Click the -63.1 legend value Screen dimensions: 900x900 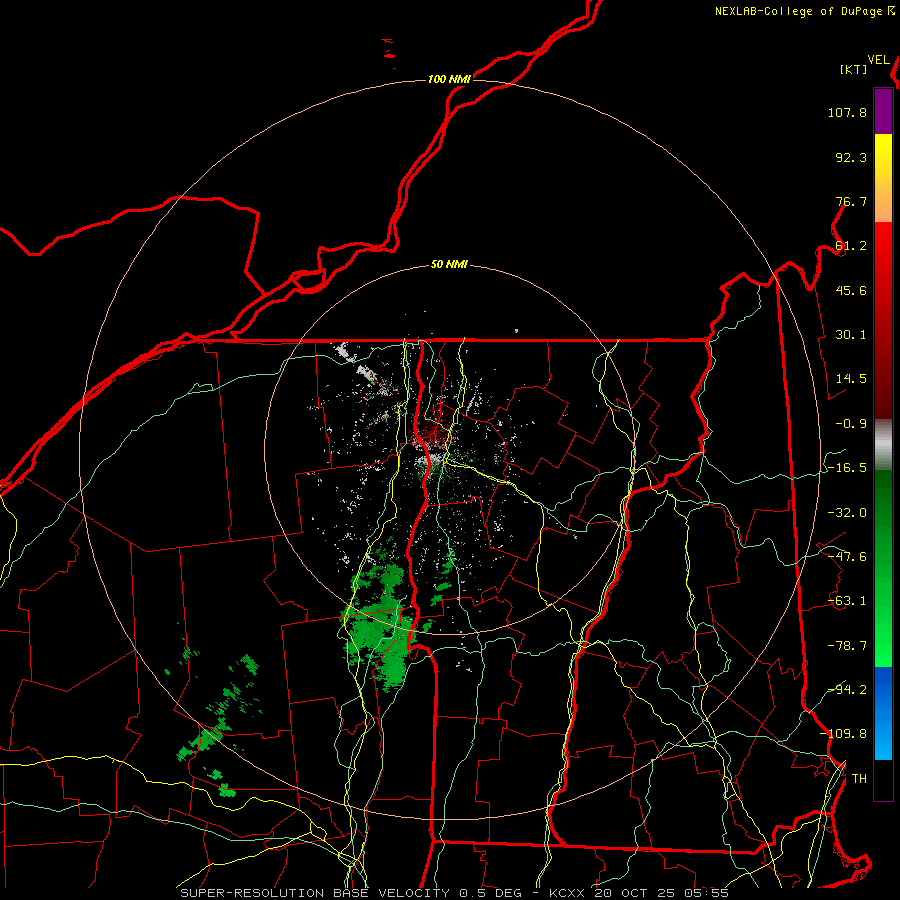tap(847, 601)
